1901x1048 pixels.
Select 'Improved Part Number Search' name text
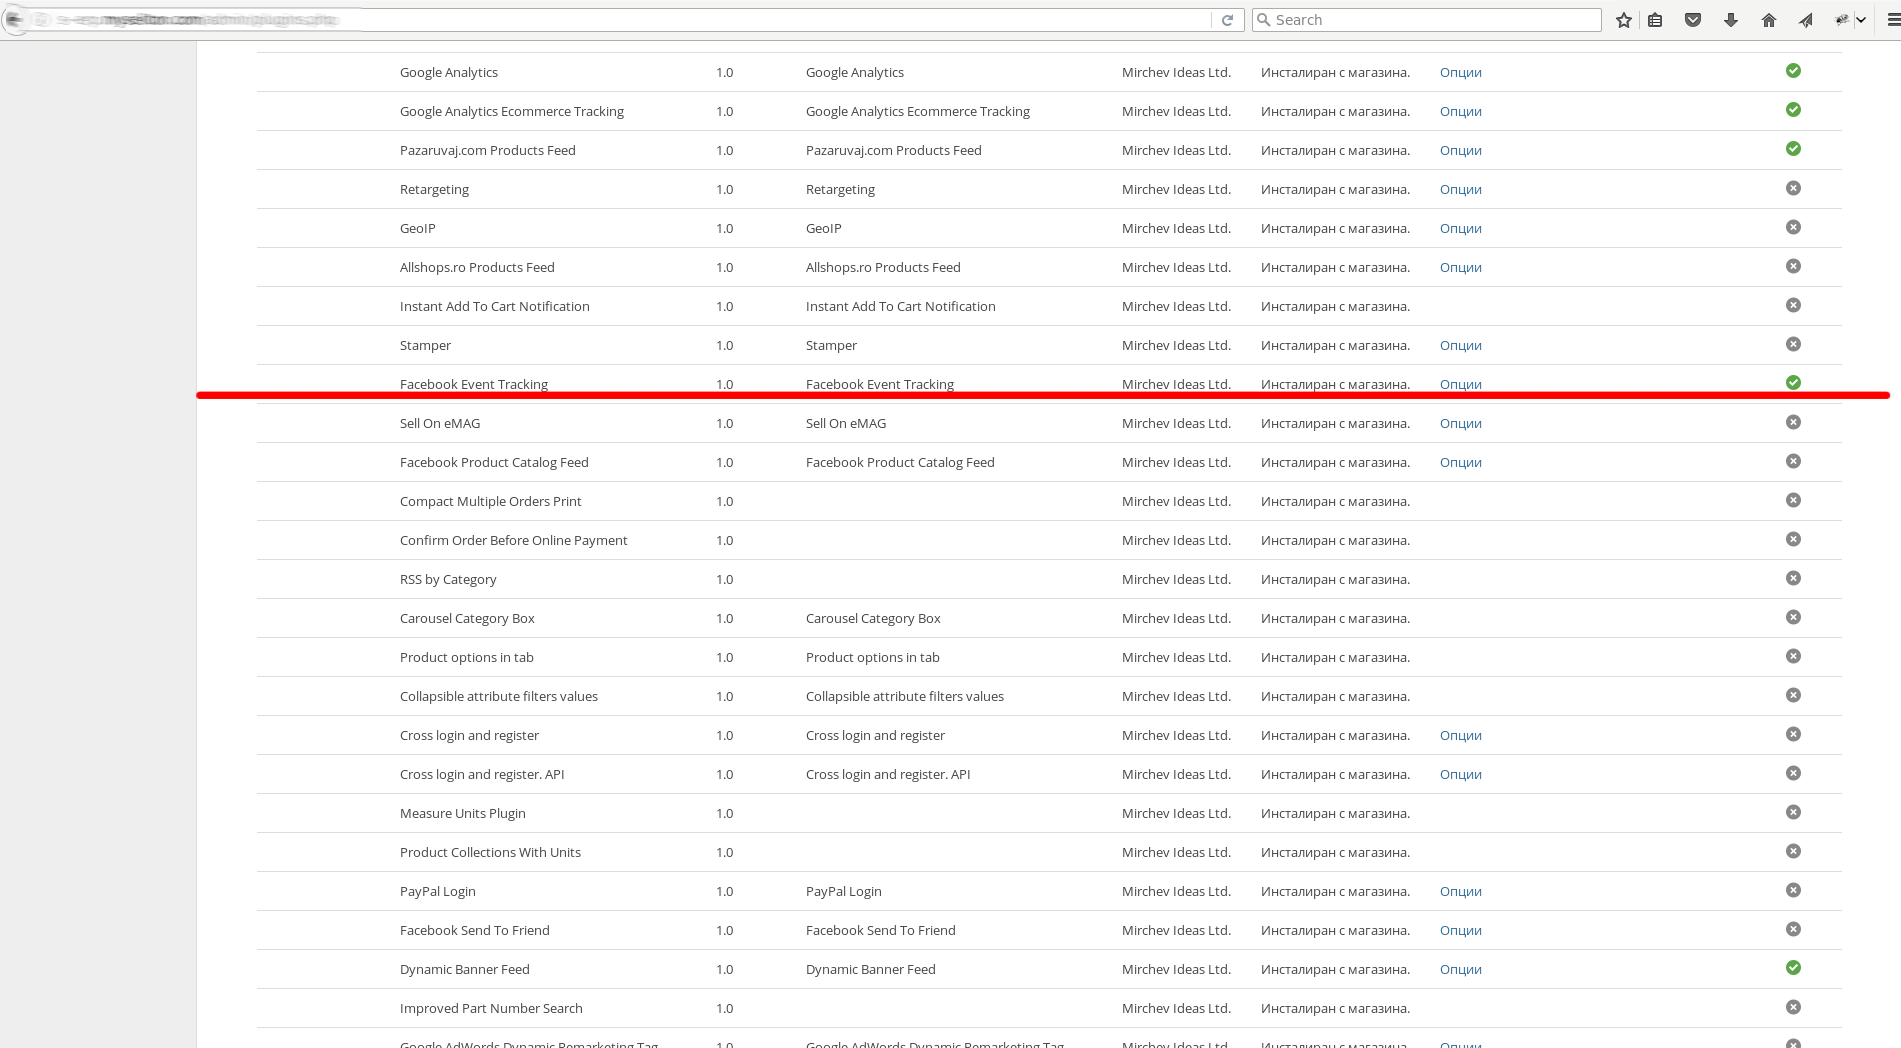pos(491,1009)
